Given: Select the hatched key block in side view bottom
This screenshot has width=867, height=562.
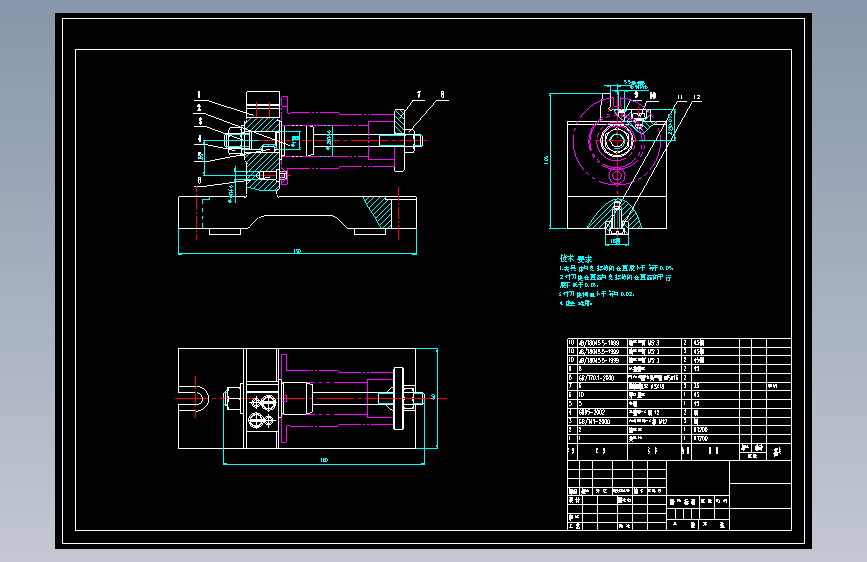Looking at the screenshot, I should pos(616,215).
